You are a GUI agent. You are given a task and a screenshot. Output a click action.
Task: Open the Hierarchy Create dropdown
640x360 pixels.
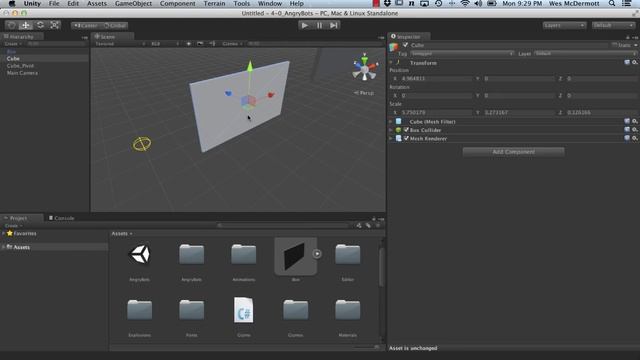coord(13,44)
